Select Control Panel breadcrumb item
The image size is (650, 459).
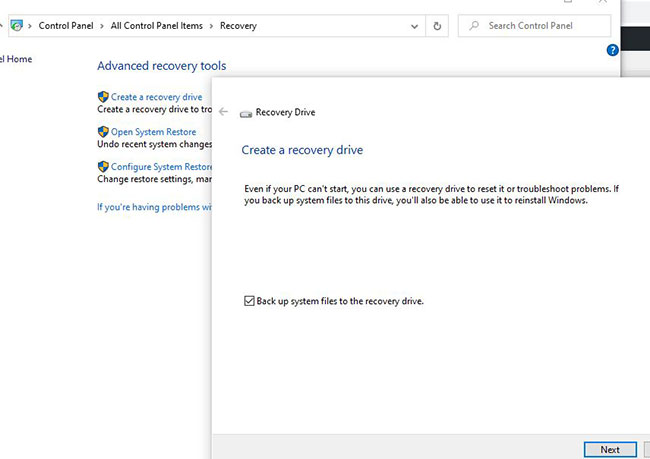pyautogui.click(x=66, y=26)
